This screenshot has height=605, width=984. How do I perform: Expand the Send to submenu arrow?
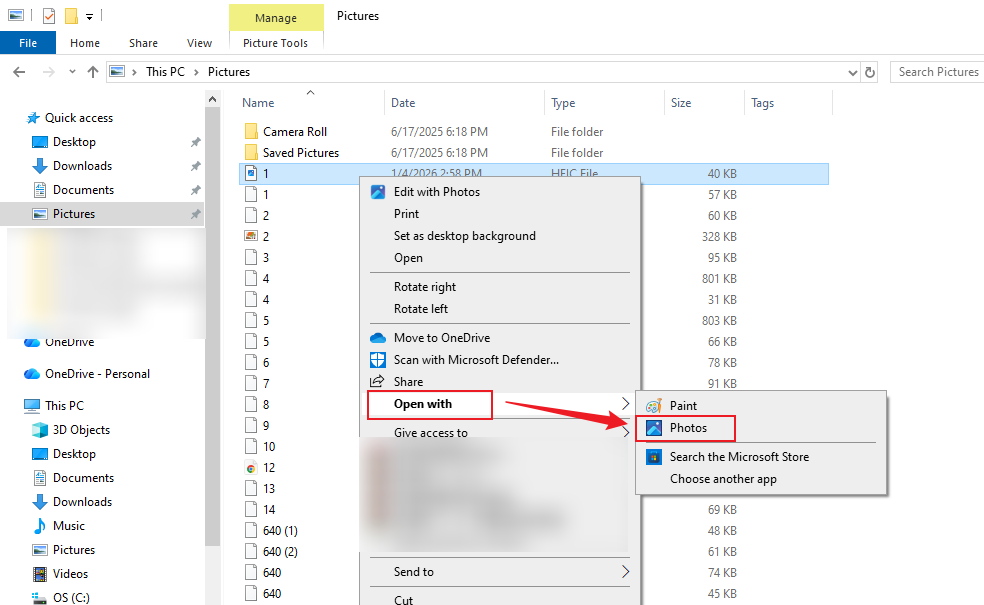[x=626, y=572]
